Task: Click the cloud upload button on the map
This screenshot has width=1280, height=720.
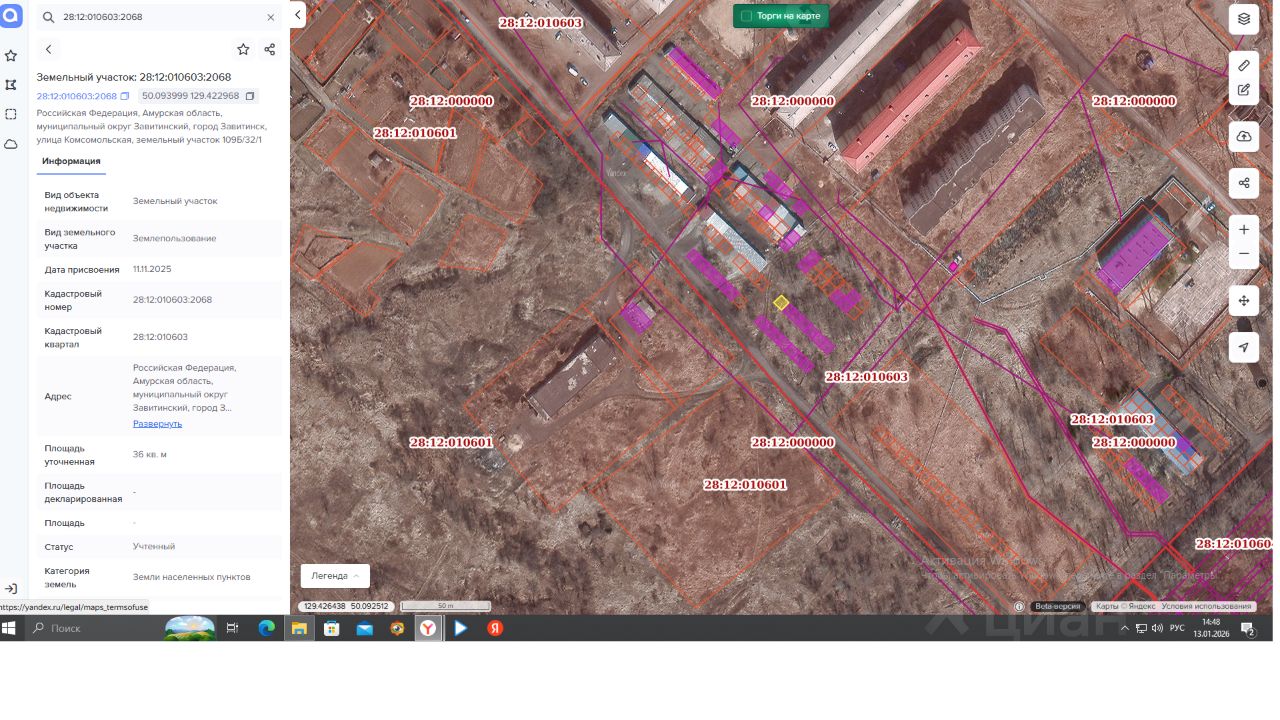Action: click(x=1244, y=136)
